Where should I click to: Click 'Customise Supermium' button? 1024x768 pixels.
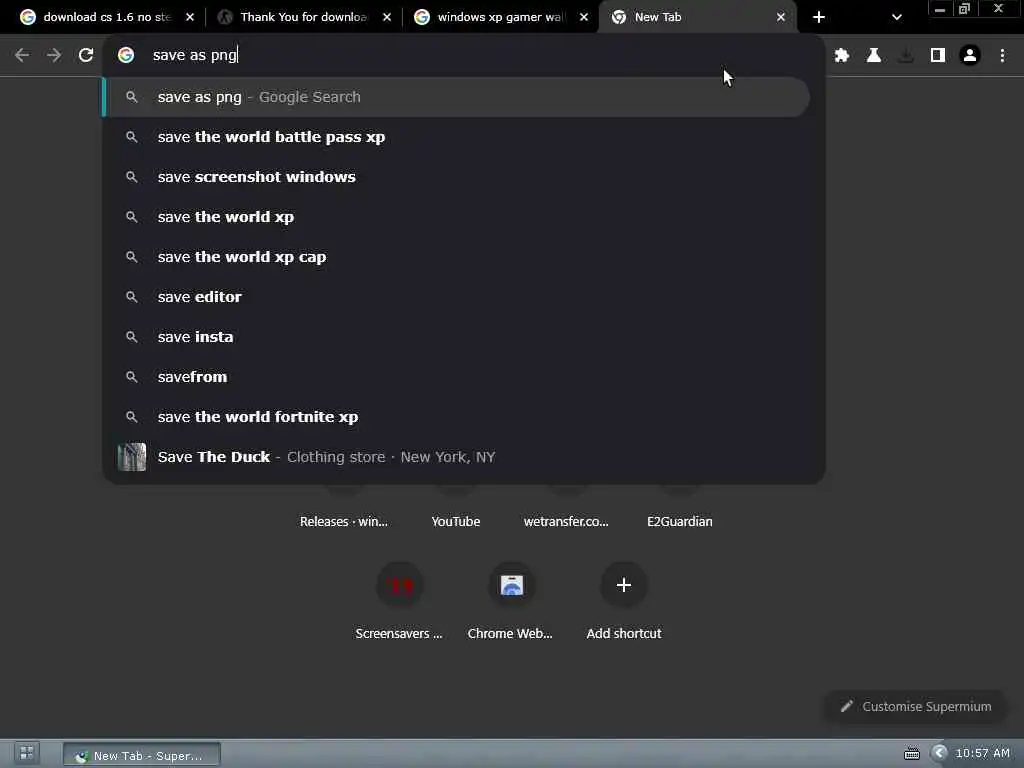click(x=916, y=707)
